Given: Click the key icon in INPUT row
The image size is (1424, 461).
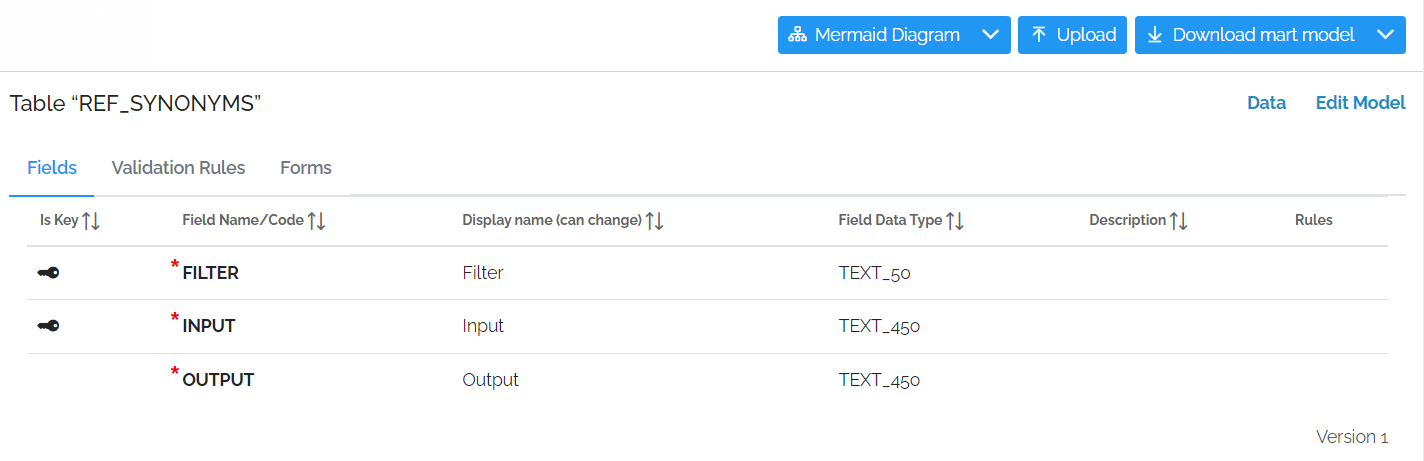Looking at the screenshot, I should coord(48,326).
